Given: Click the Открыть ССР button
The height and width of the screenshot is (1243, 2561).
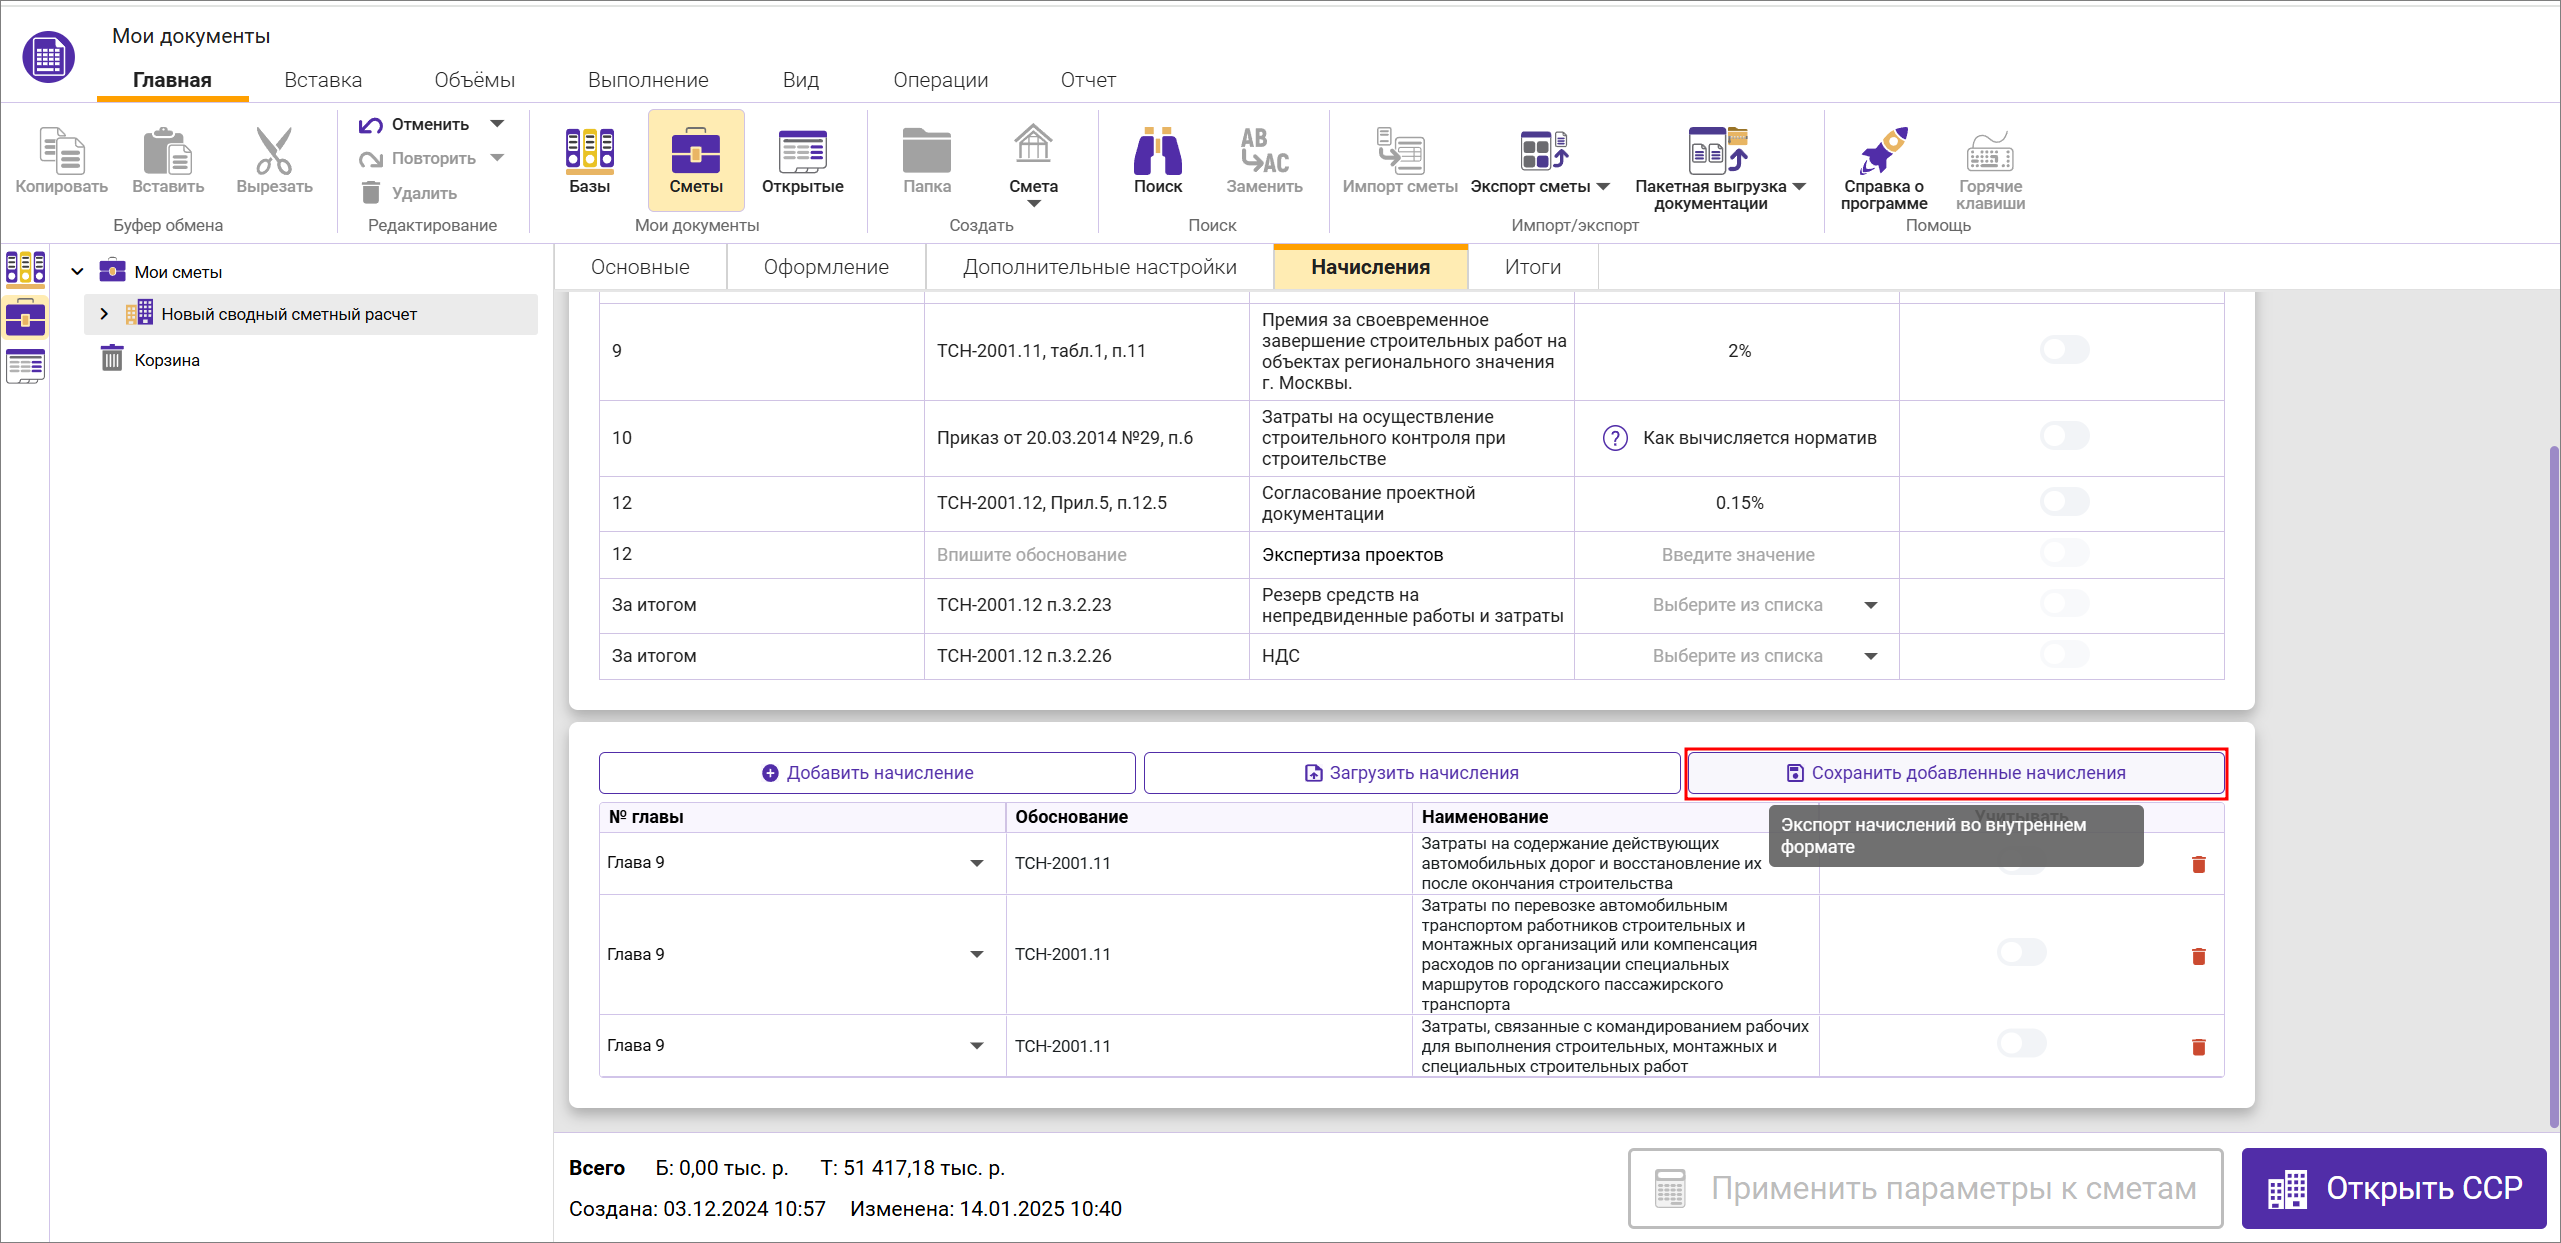Looking at the screenshot, I should point(2393,1188).
